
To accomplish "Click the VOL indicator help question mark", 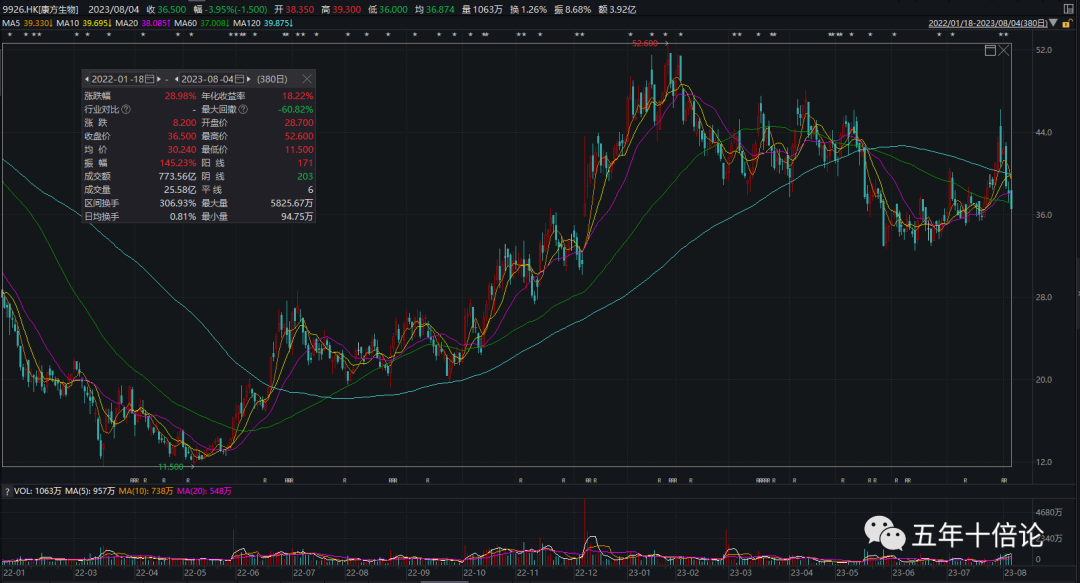I will tap(5, 491).
